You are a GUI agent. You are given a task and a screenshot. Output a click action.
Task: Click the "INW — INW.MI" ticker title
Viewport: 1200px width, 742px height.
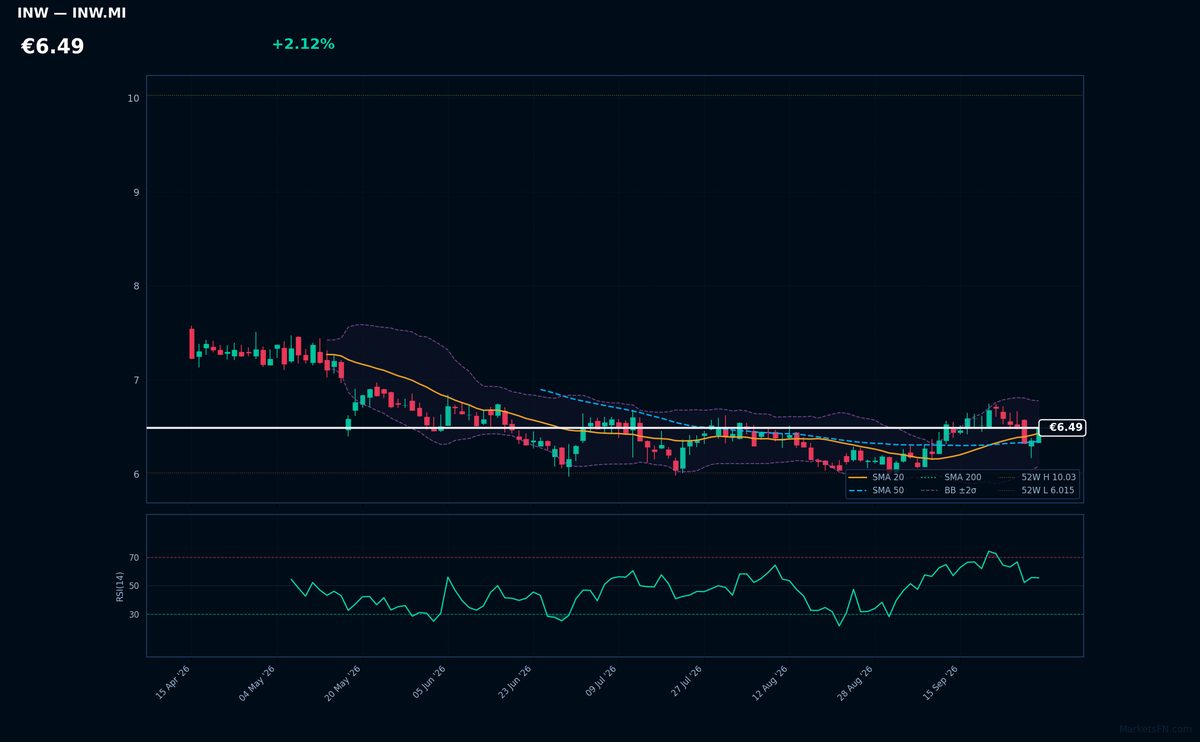pyautogui.click(x=72, y=14)
